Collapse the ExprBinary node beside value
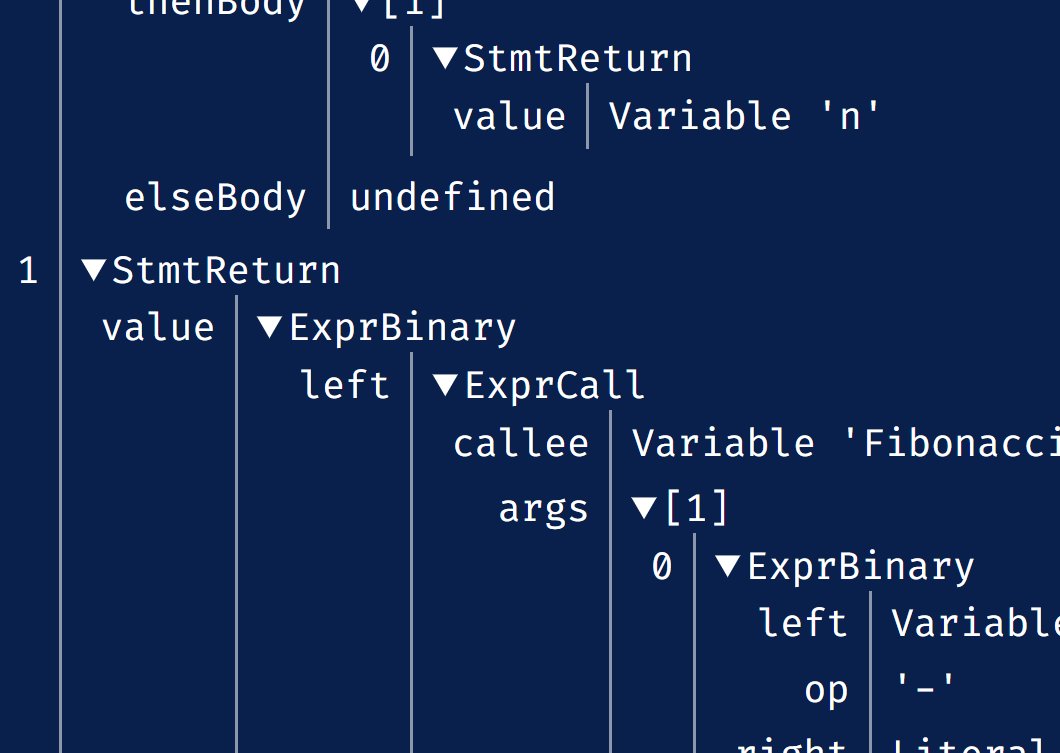 (x=270, y=327)
